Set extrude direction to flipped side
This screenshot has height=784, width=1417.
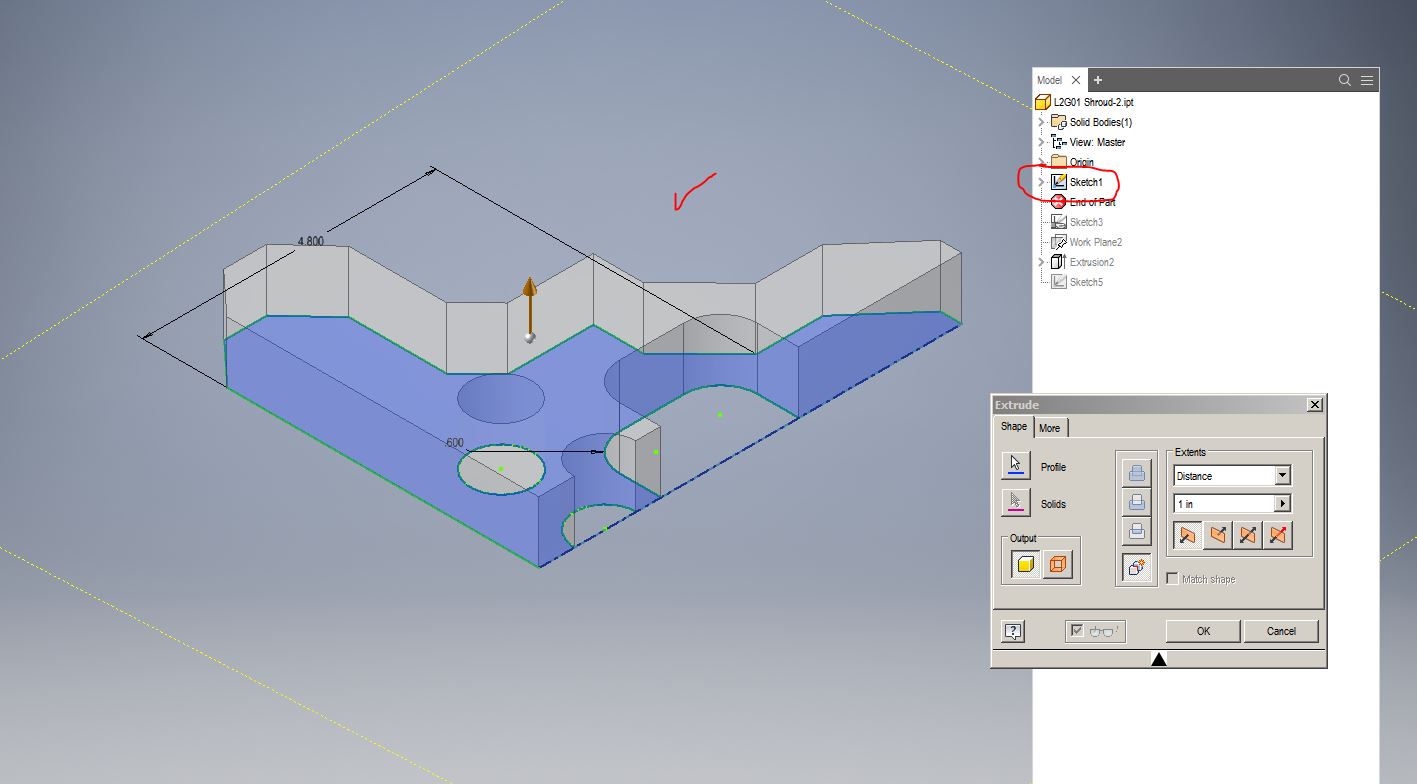coord(1216,534)
